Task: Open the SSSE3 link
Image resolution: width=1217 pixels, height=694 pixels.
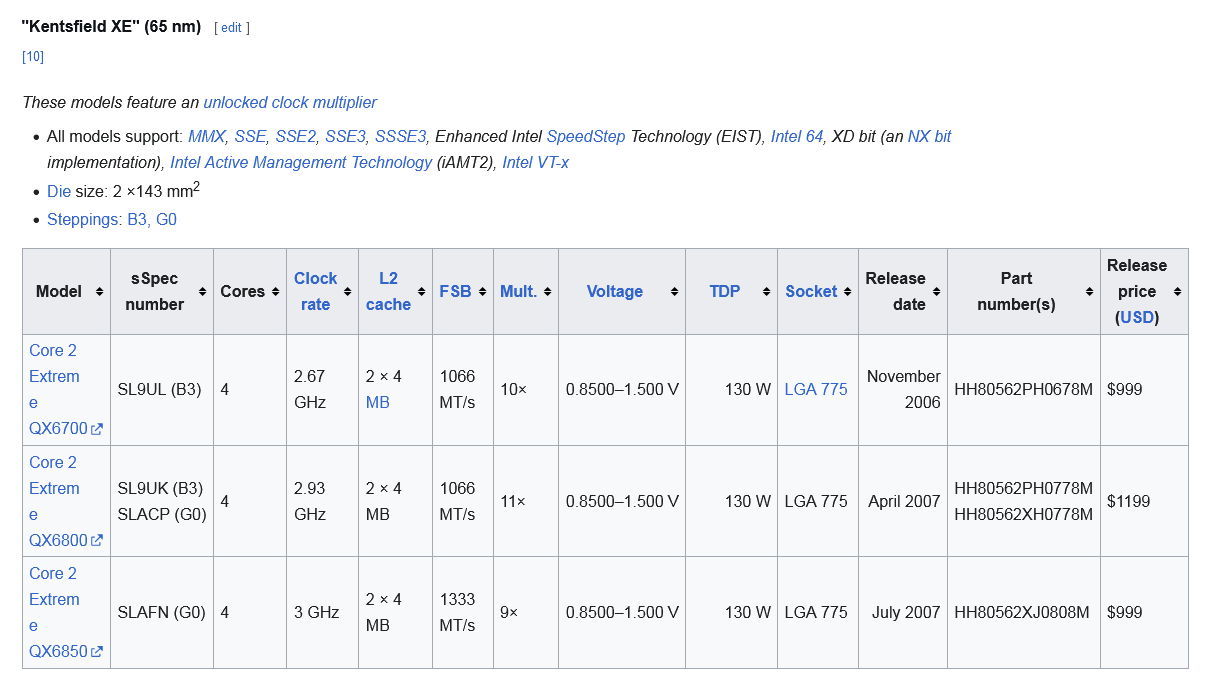Action: pos(401,136)
